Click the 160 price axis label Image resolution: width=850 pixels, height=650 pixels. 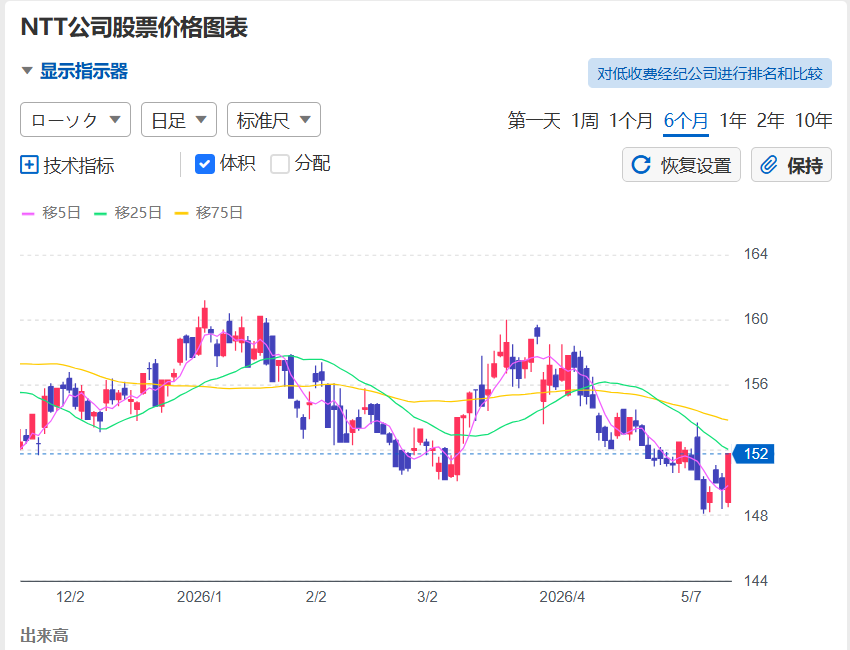pyautogui.click(x=756, y=319)
